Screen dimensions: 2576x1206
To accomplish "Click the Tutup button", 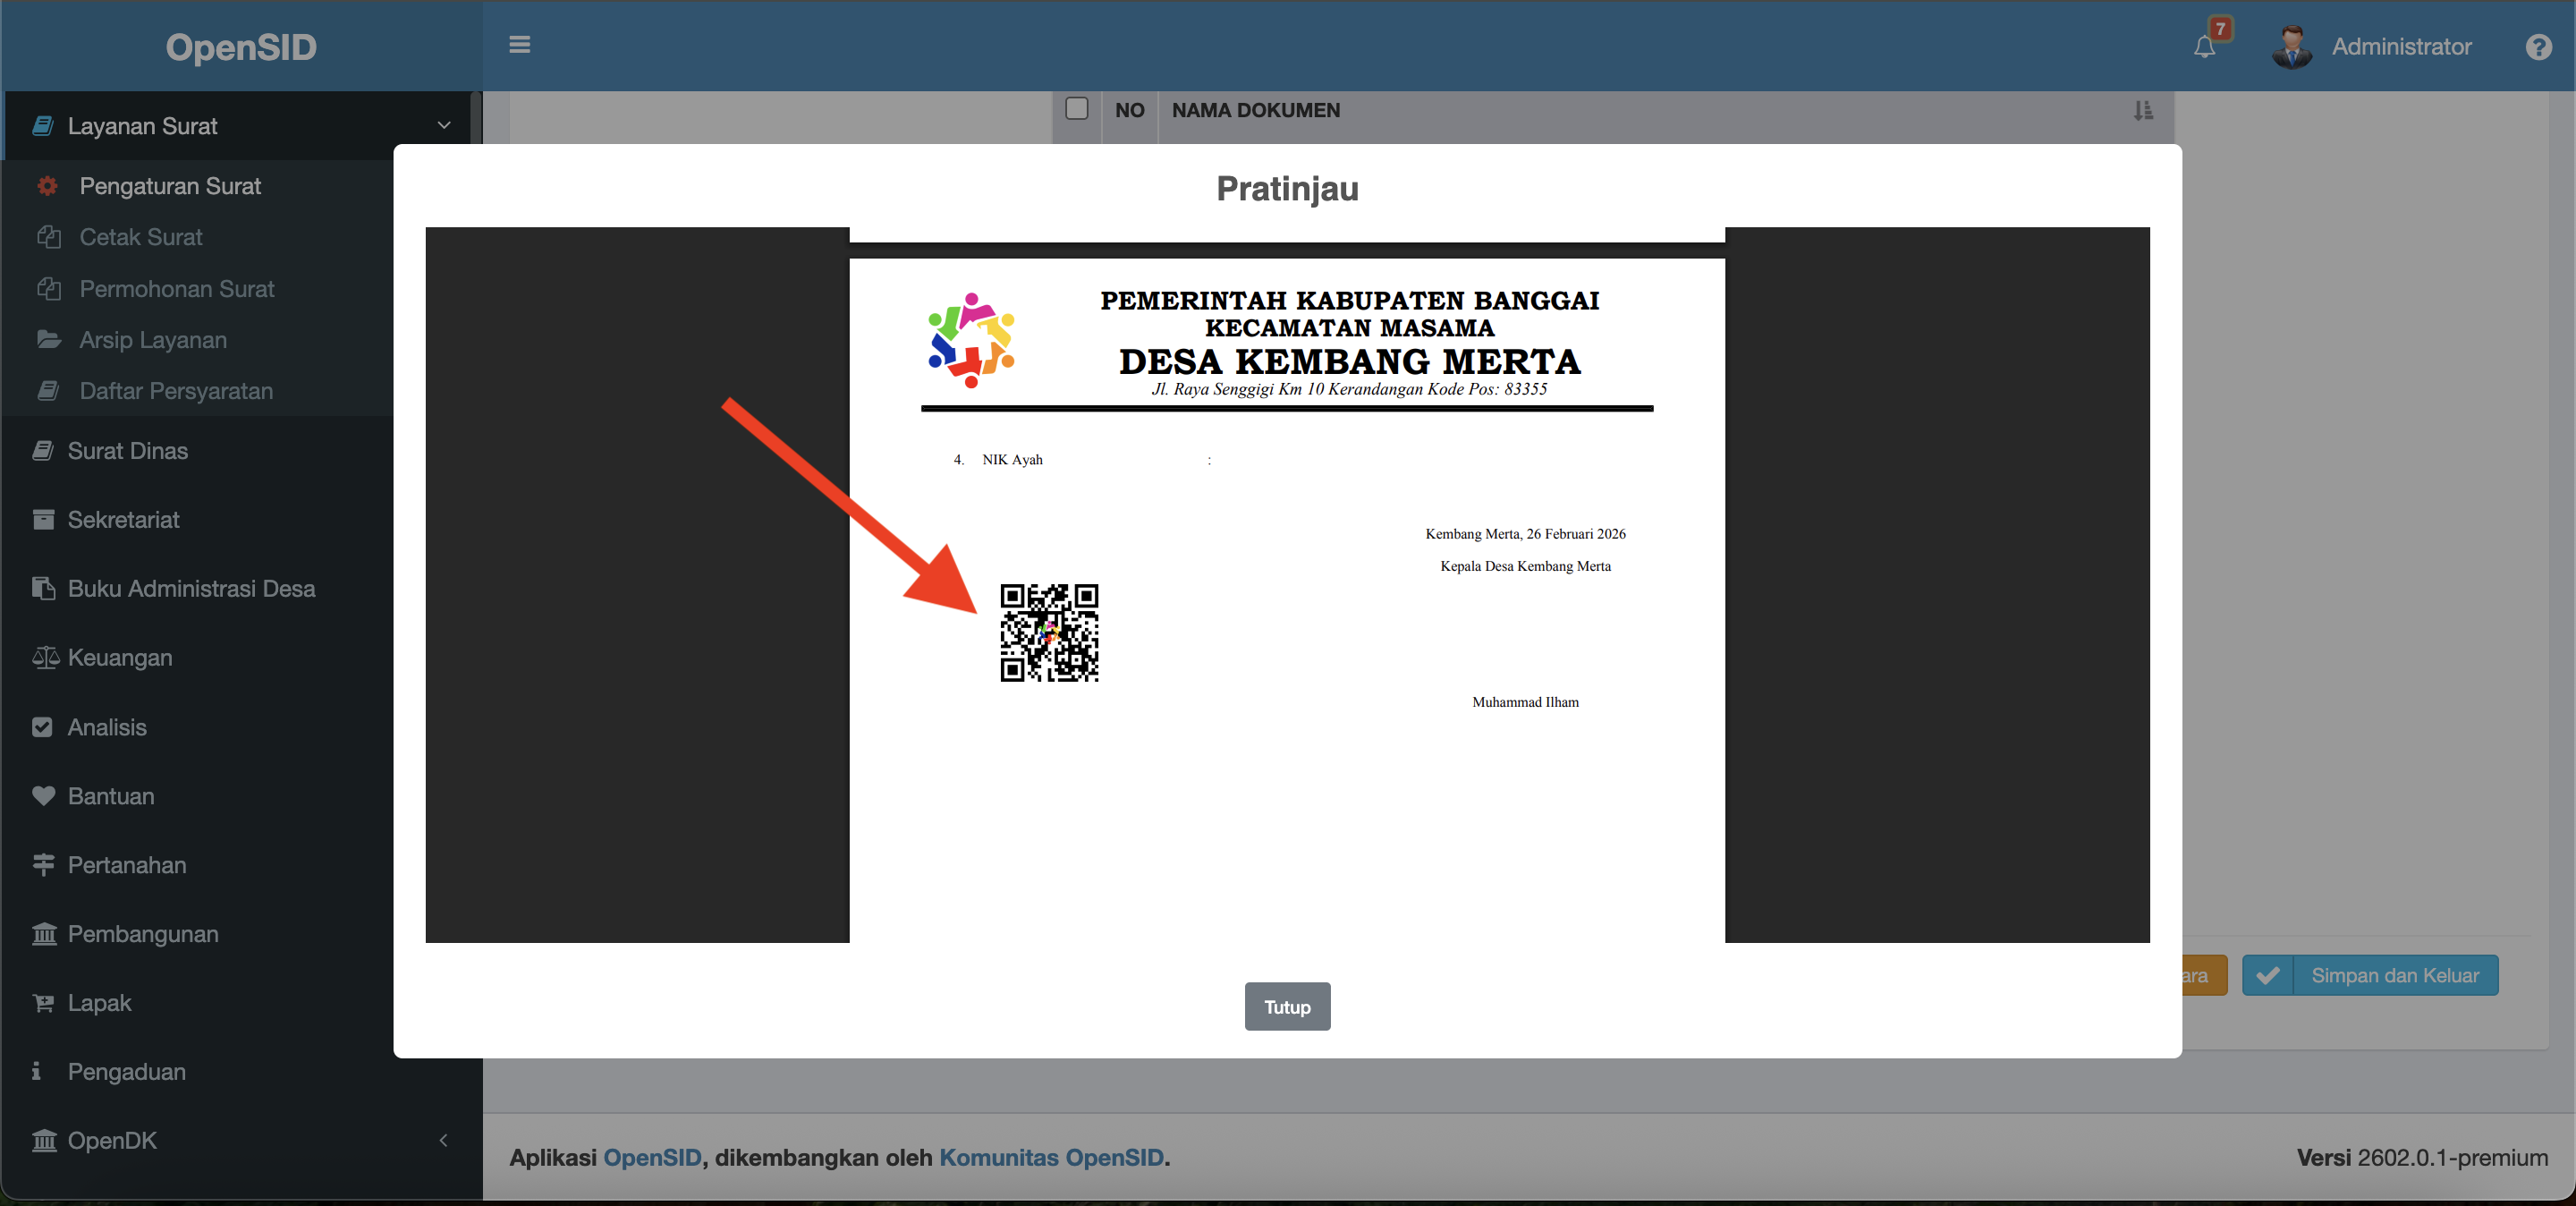I will 1287,1007.
